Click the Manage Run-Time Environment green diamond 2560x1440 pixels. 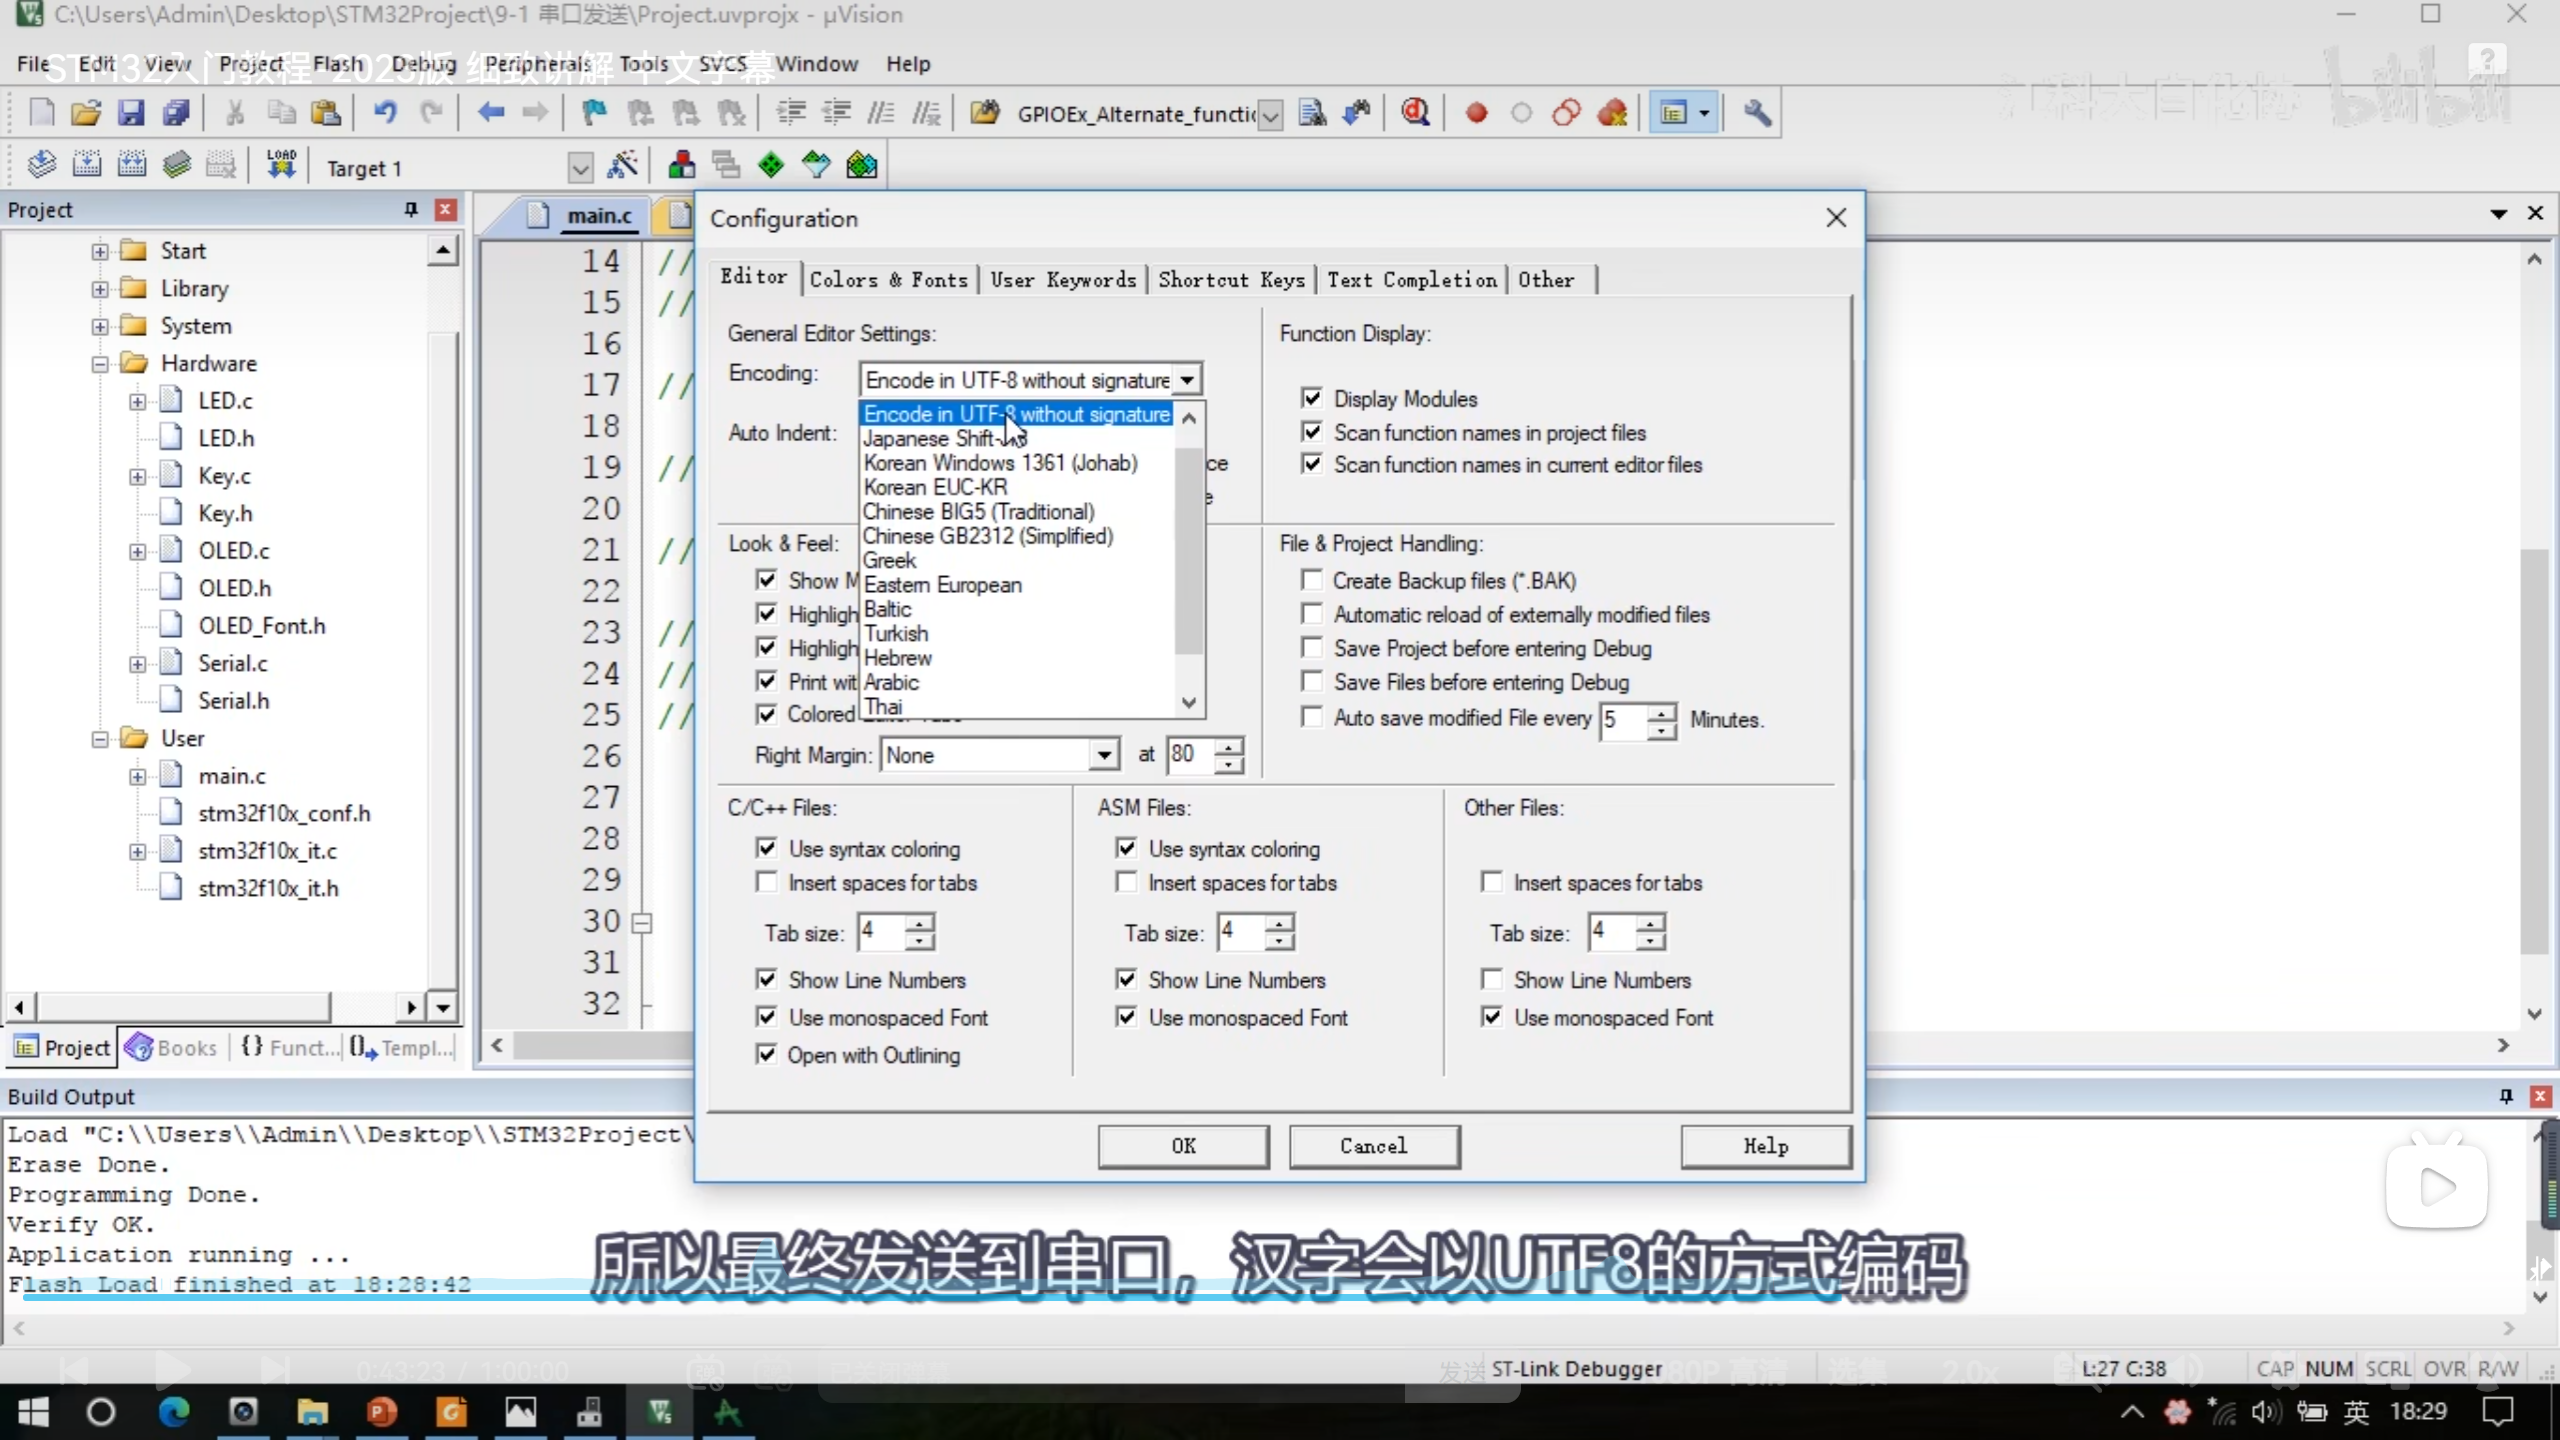(771, 165)
